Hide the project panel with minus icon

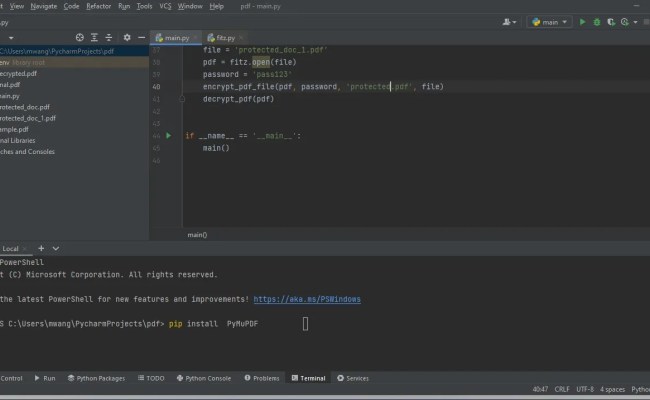tap(141, 38)
